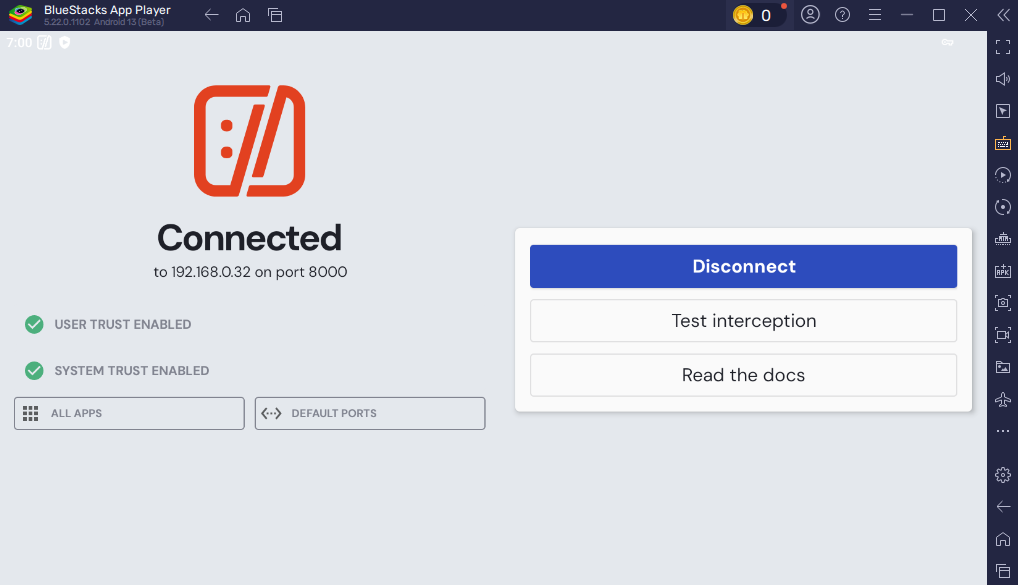Click the Android home icon in sidebar
Screen dimensions: 1018x585
coord(1003,540)
